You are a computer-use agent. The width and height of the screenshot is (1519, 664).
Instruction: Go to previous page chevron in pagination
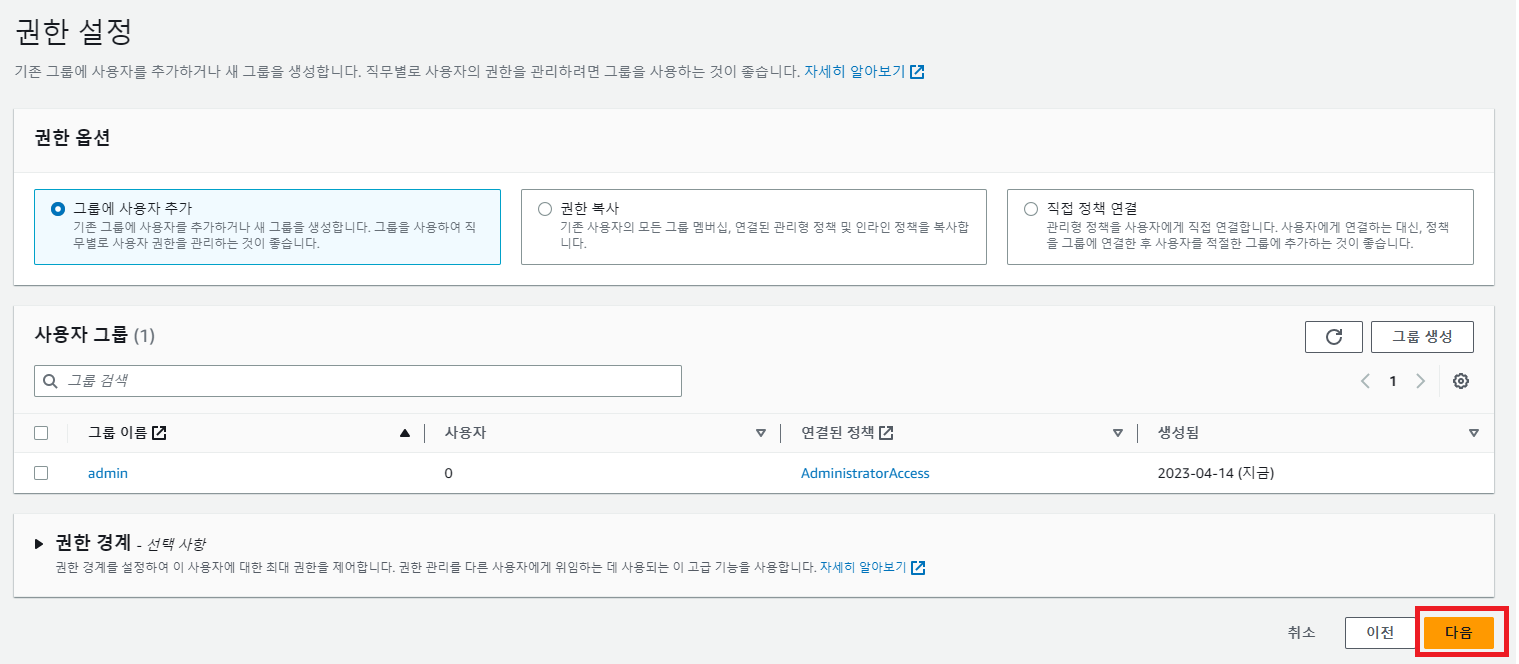(1365, 381)
